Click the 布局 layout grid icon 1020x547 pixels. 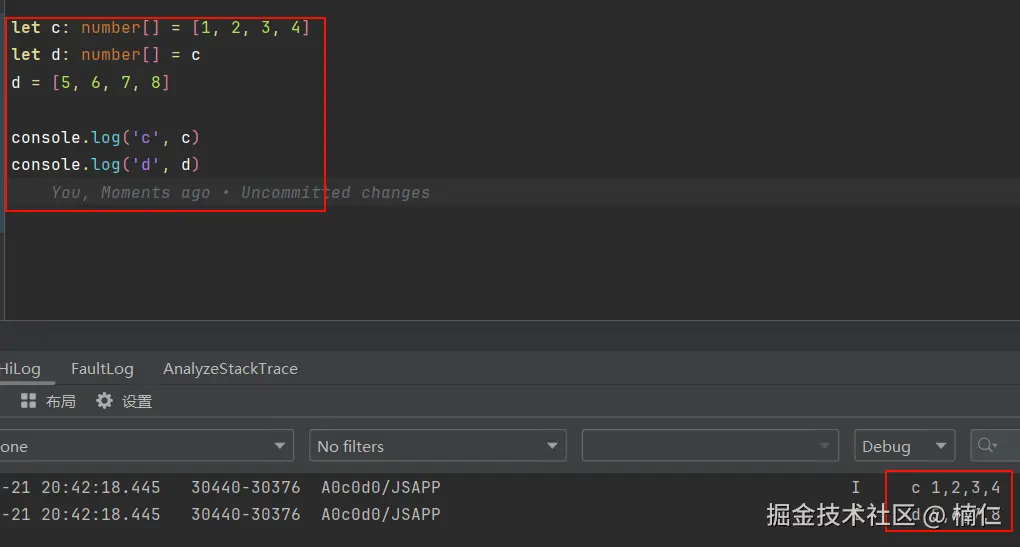point(29,401)
